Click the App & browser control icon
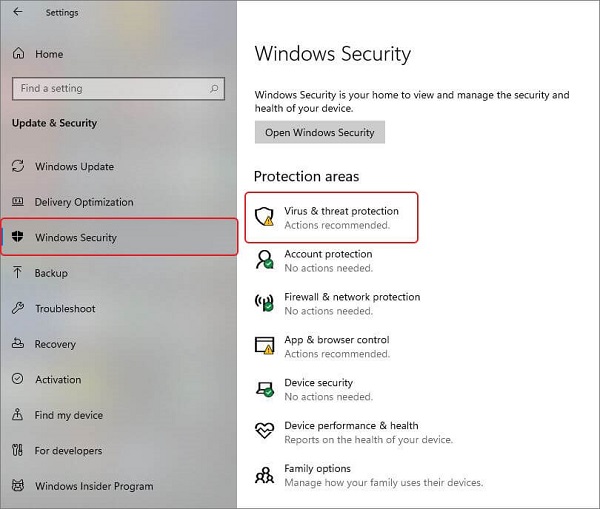This screenshot has width=600, height=509. click(x=265, y=346)
